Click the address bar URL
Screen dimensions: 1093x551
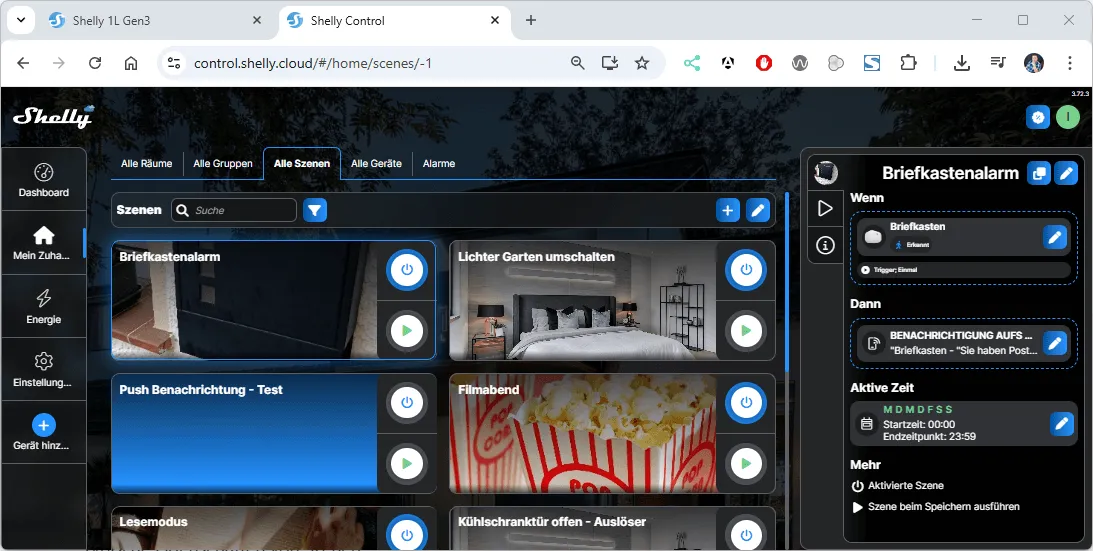pos(313,63)
